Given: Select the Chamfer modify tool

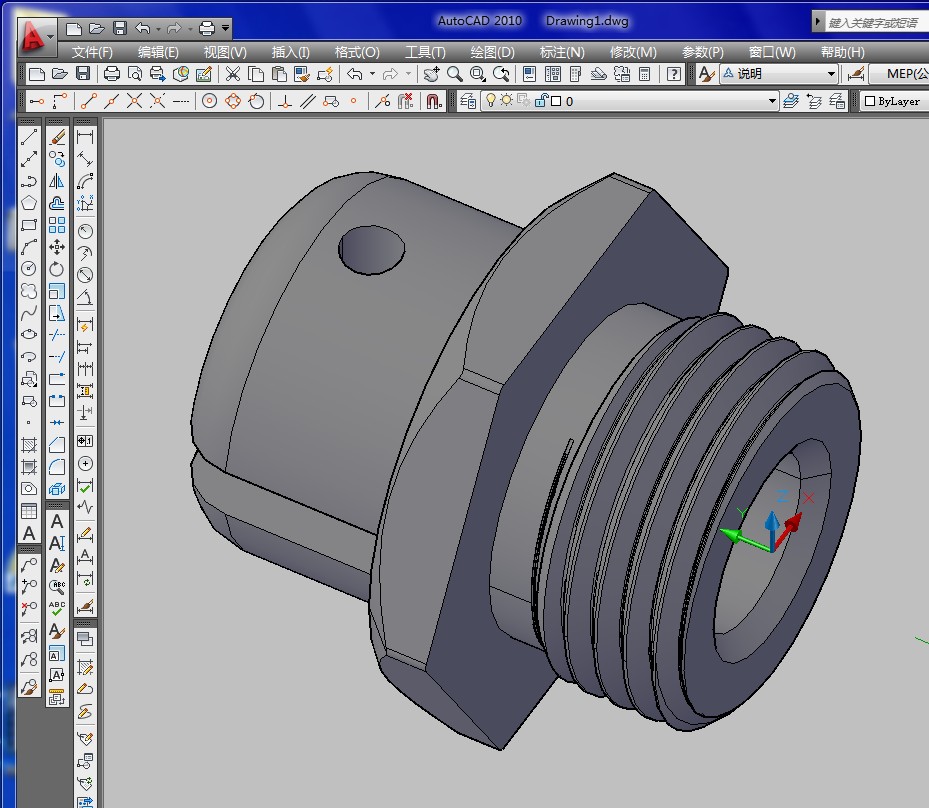Looking at the screenshot, I should [x=57, y=444].
